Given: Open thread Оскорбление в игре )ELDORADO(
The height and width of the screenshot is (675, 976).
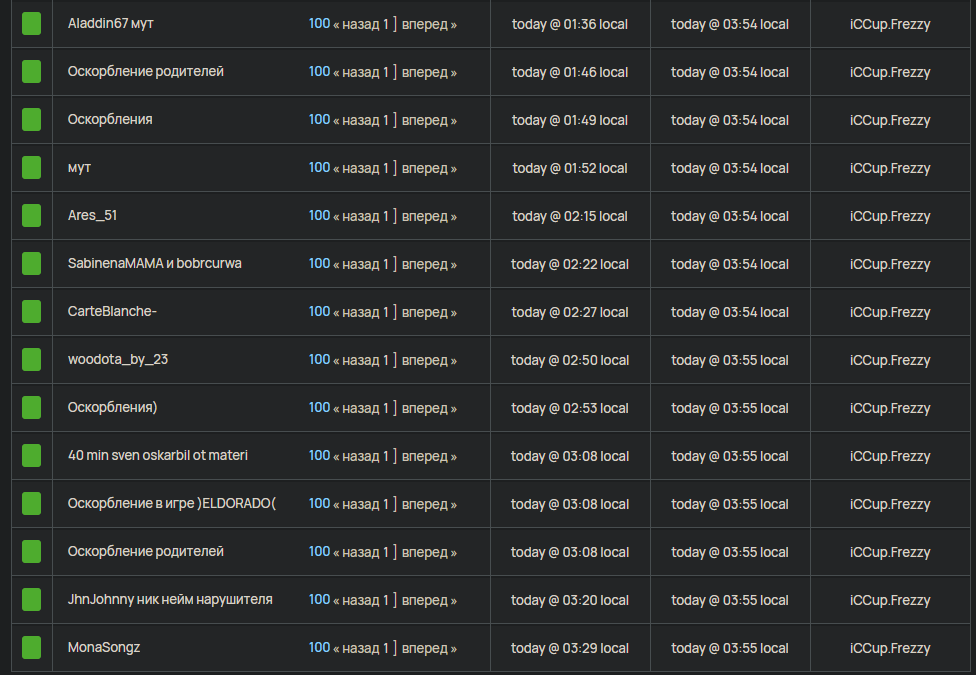Looking at the screenshot, I should [172, 503].
